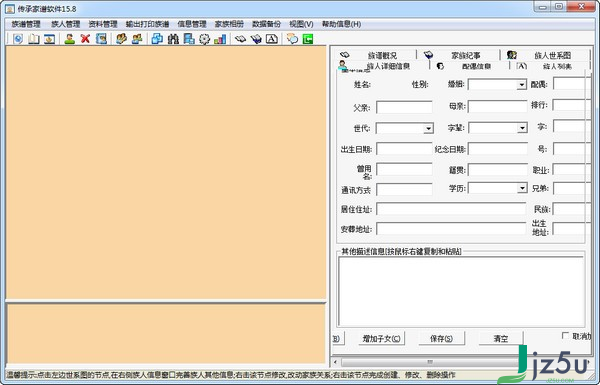Image resolution: width=600 pixels, height=385 pixels.
Task: Click the dark blue book toolbar icon
Action: (x=256, y=39)
